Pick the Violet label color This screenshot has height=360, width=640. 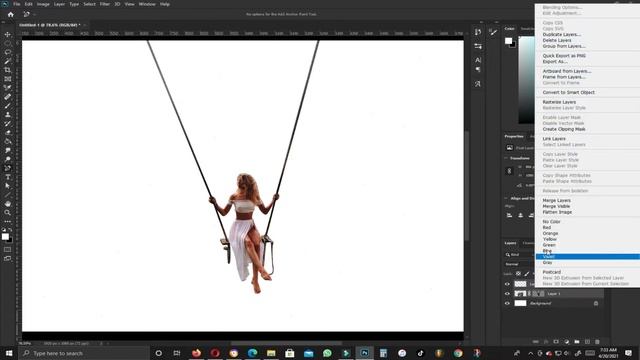[587, 257]
